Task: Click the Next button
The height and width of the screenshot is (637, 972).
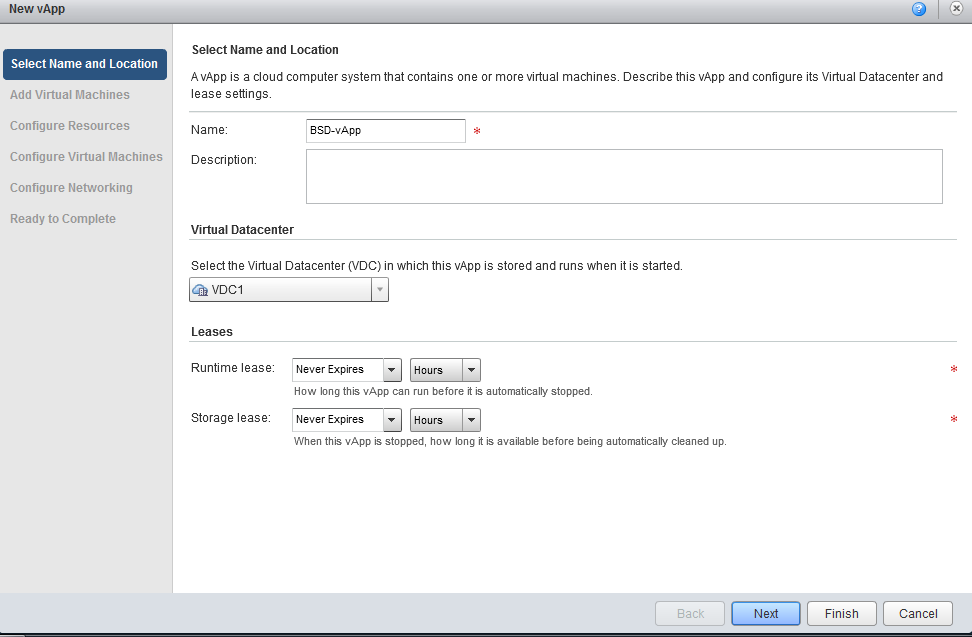Action: [x=766, y=613]
